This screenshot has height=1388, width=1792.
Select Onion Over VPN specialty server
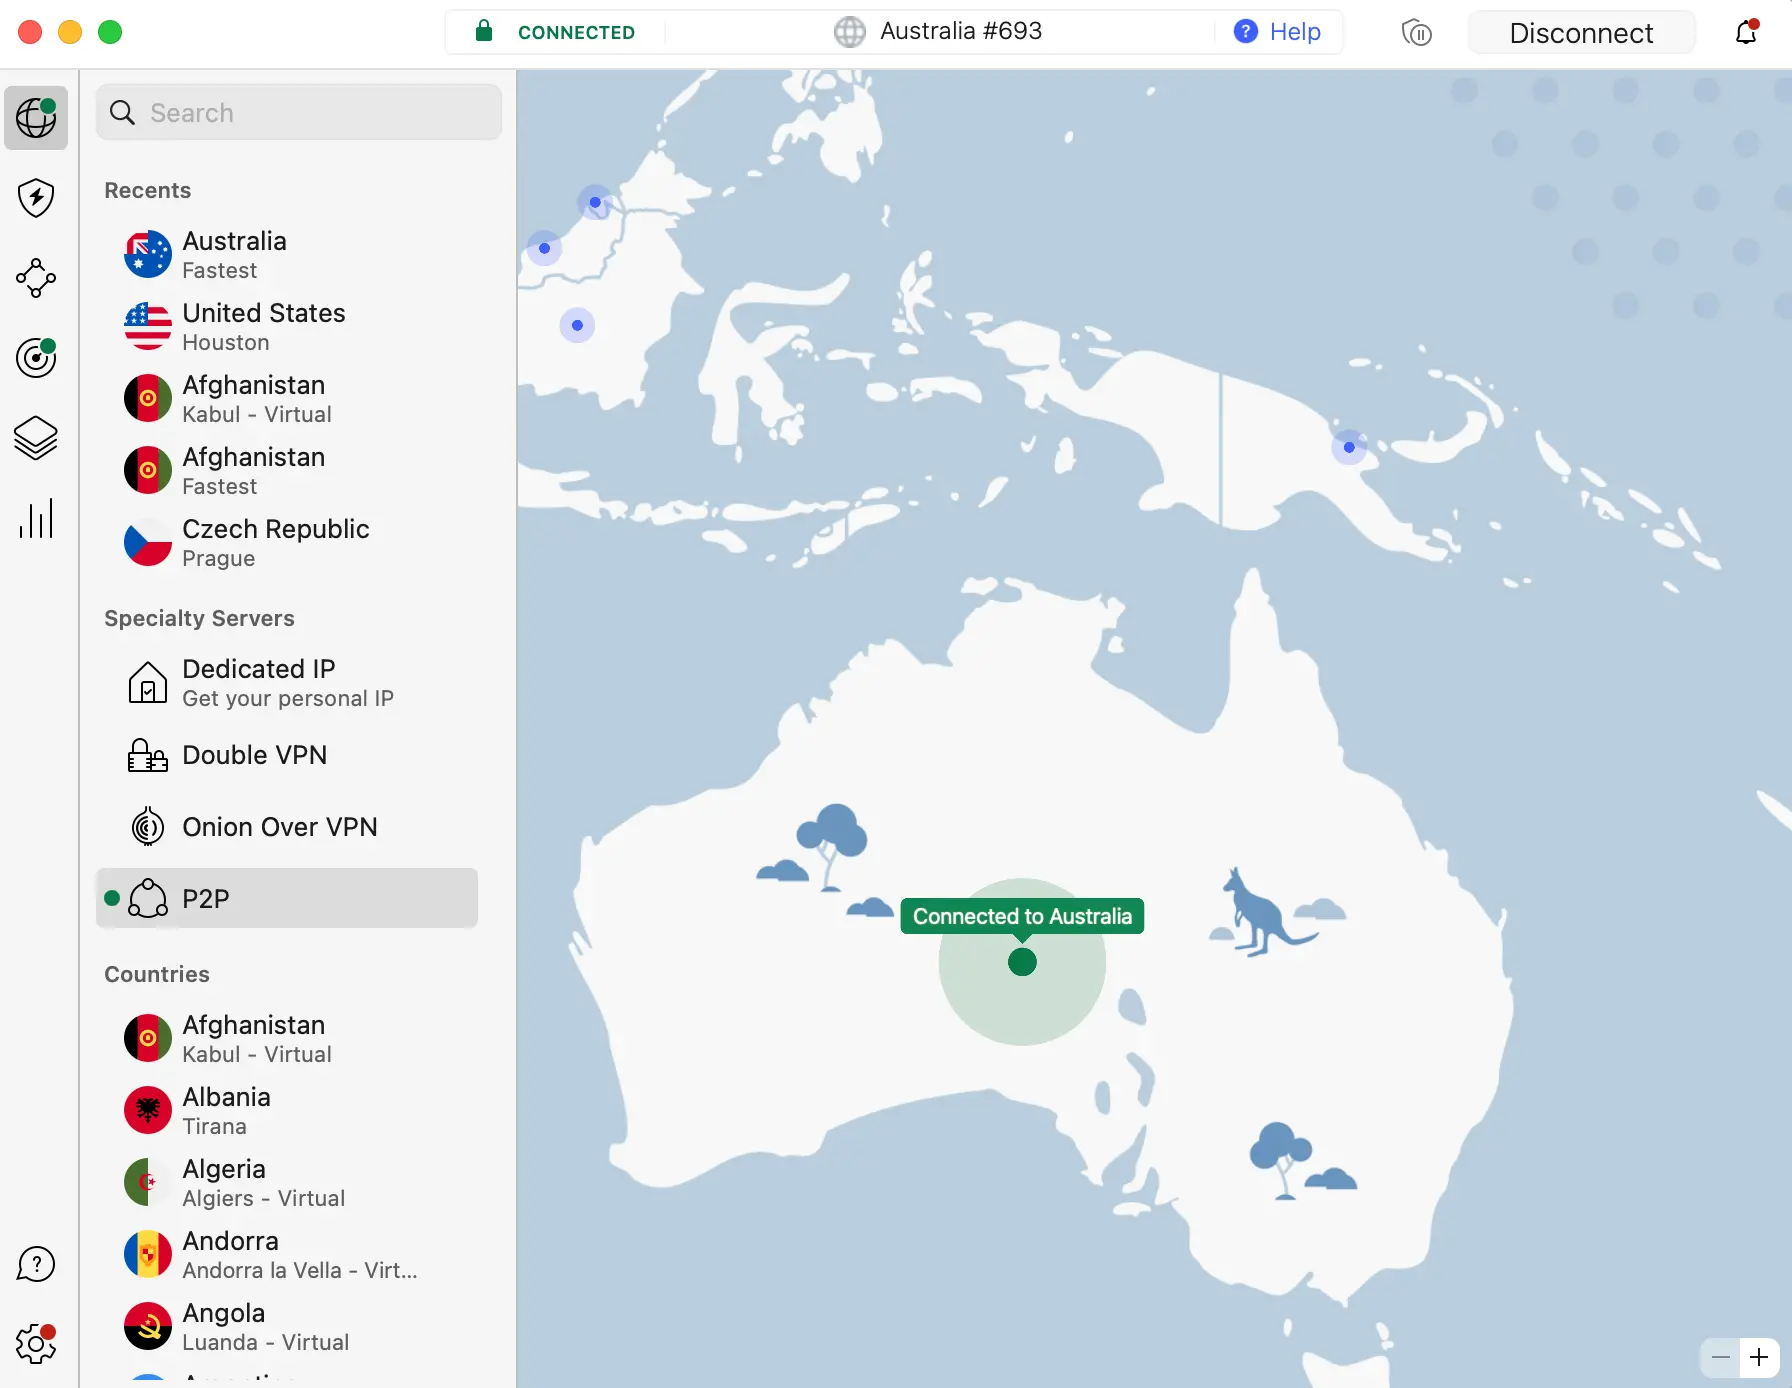point(287,827)
